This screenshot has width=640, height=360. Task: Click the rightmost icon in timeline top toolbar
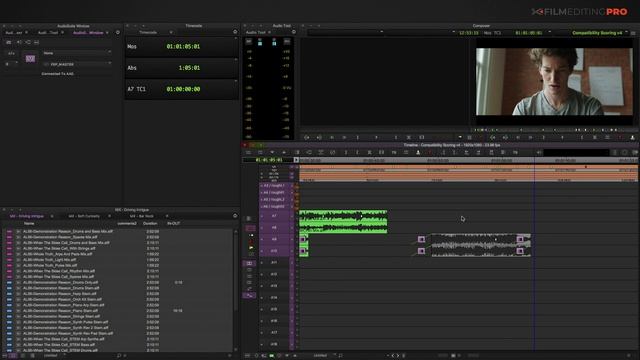pos(635,152)
